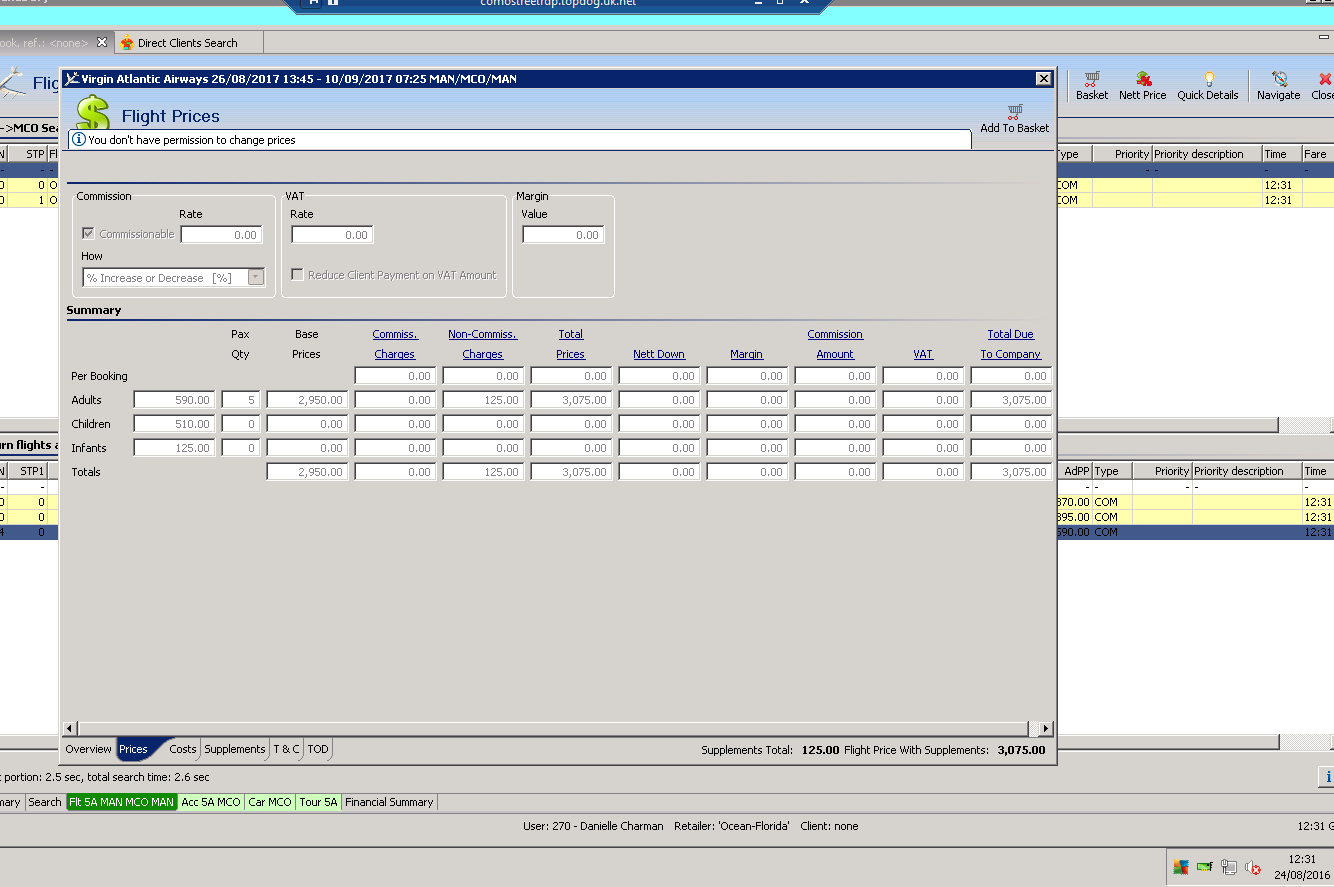The image size is (1334, 887).
Task: Click the muted speaker tray icon
Action: [1253, 867]
